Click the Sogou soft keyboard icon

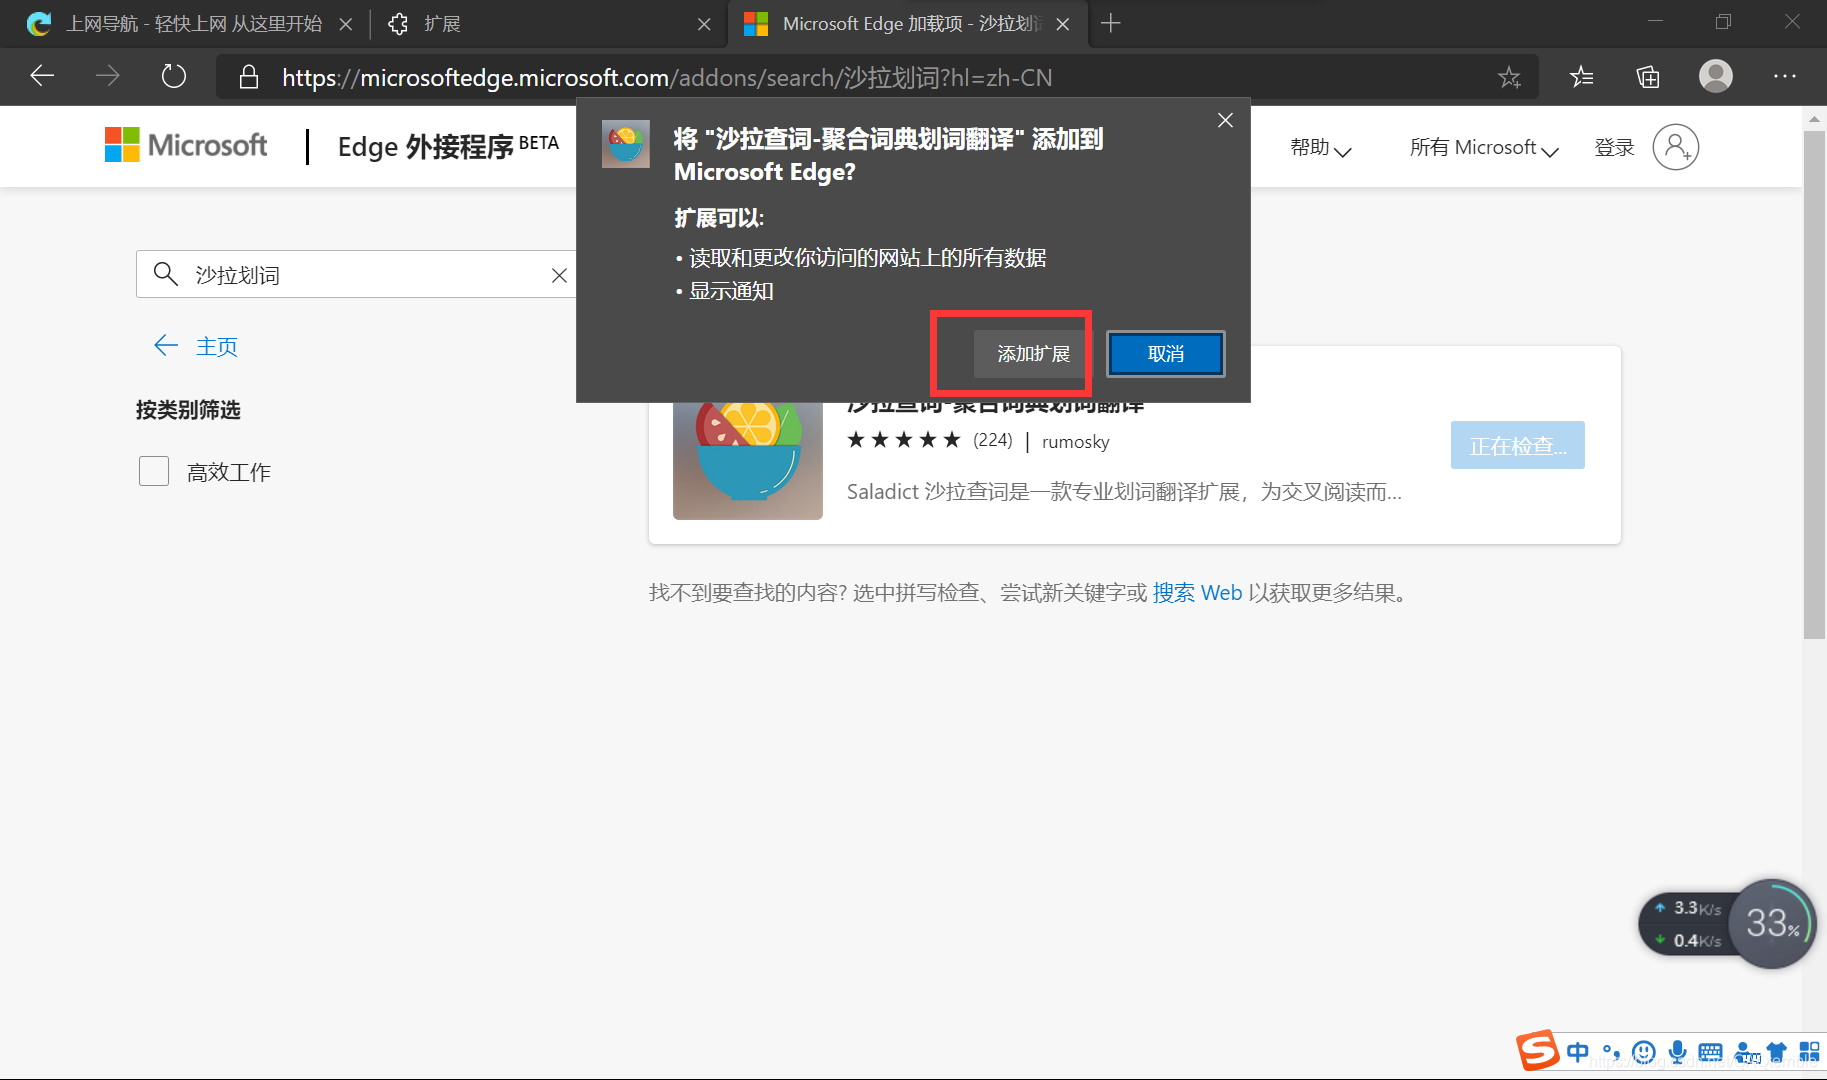pos(1710,1052)
